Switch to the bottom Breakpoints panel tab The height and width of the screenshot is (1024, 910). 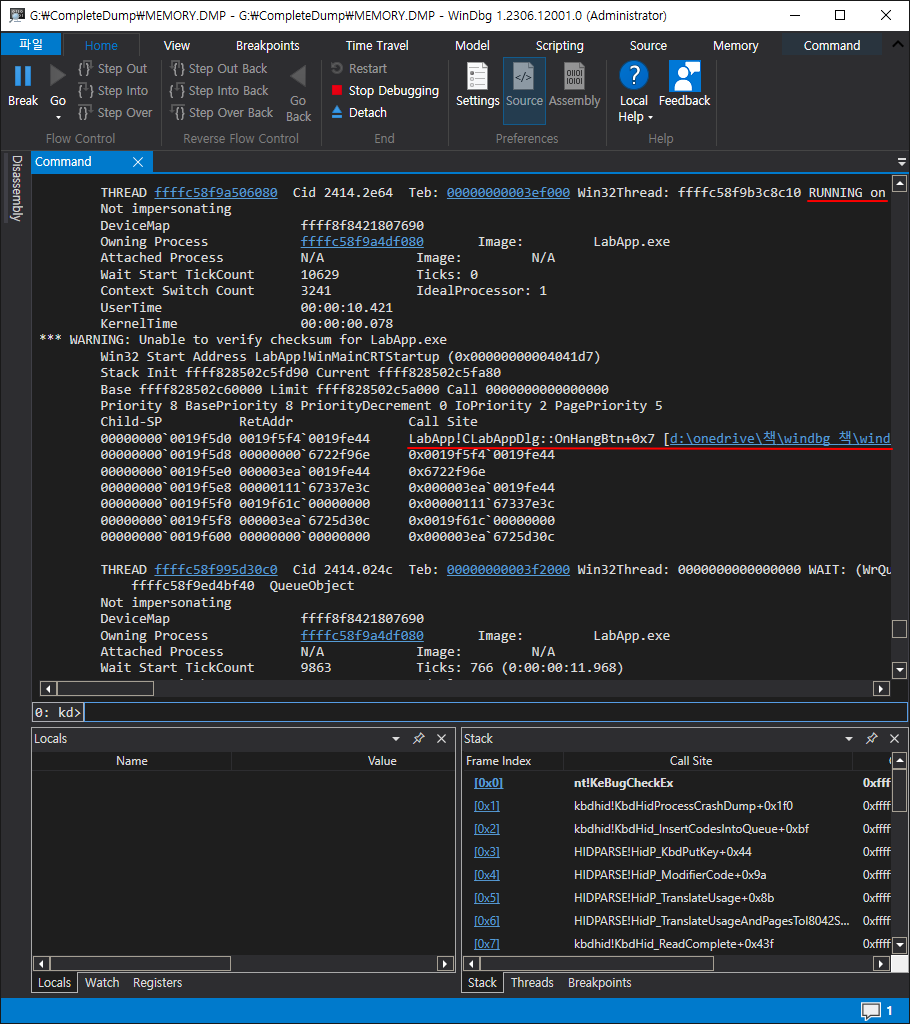click(x=599, y=983)
